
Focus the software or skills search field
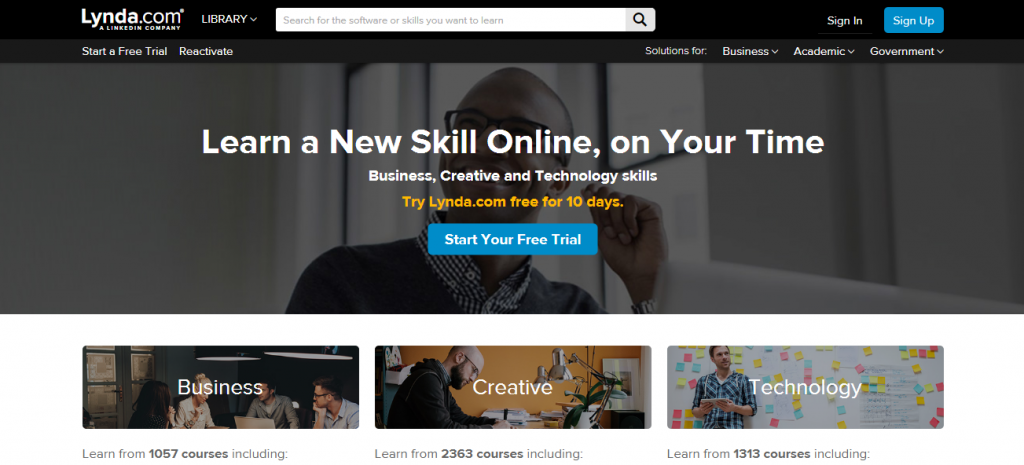[x=451, y=20]
